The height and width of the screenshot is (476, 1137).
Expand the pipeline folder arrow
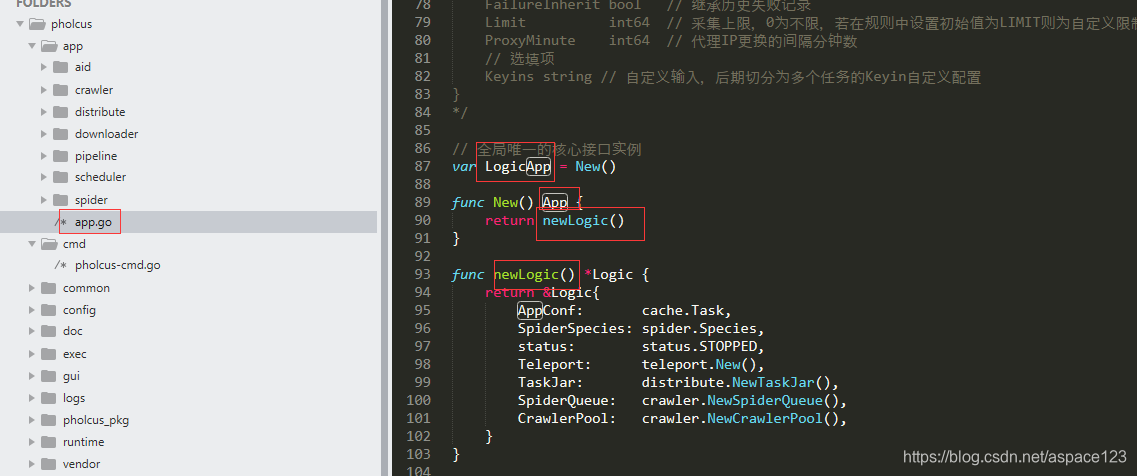[x=44, y=156]
